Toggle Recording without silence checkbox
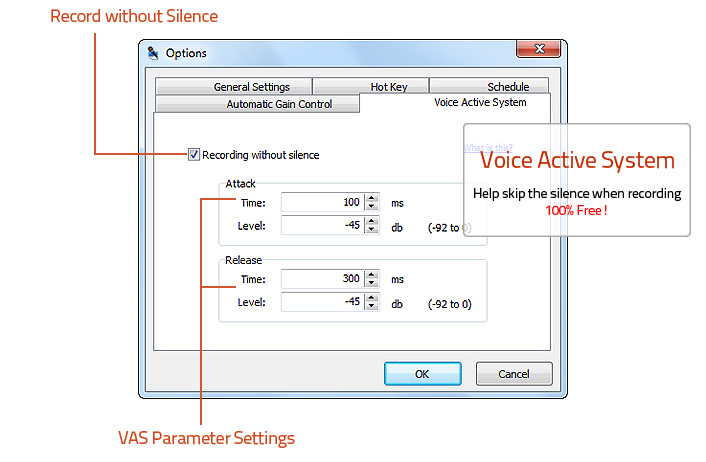Viewport: 706px width, 462px height. (194, 155)
